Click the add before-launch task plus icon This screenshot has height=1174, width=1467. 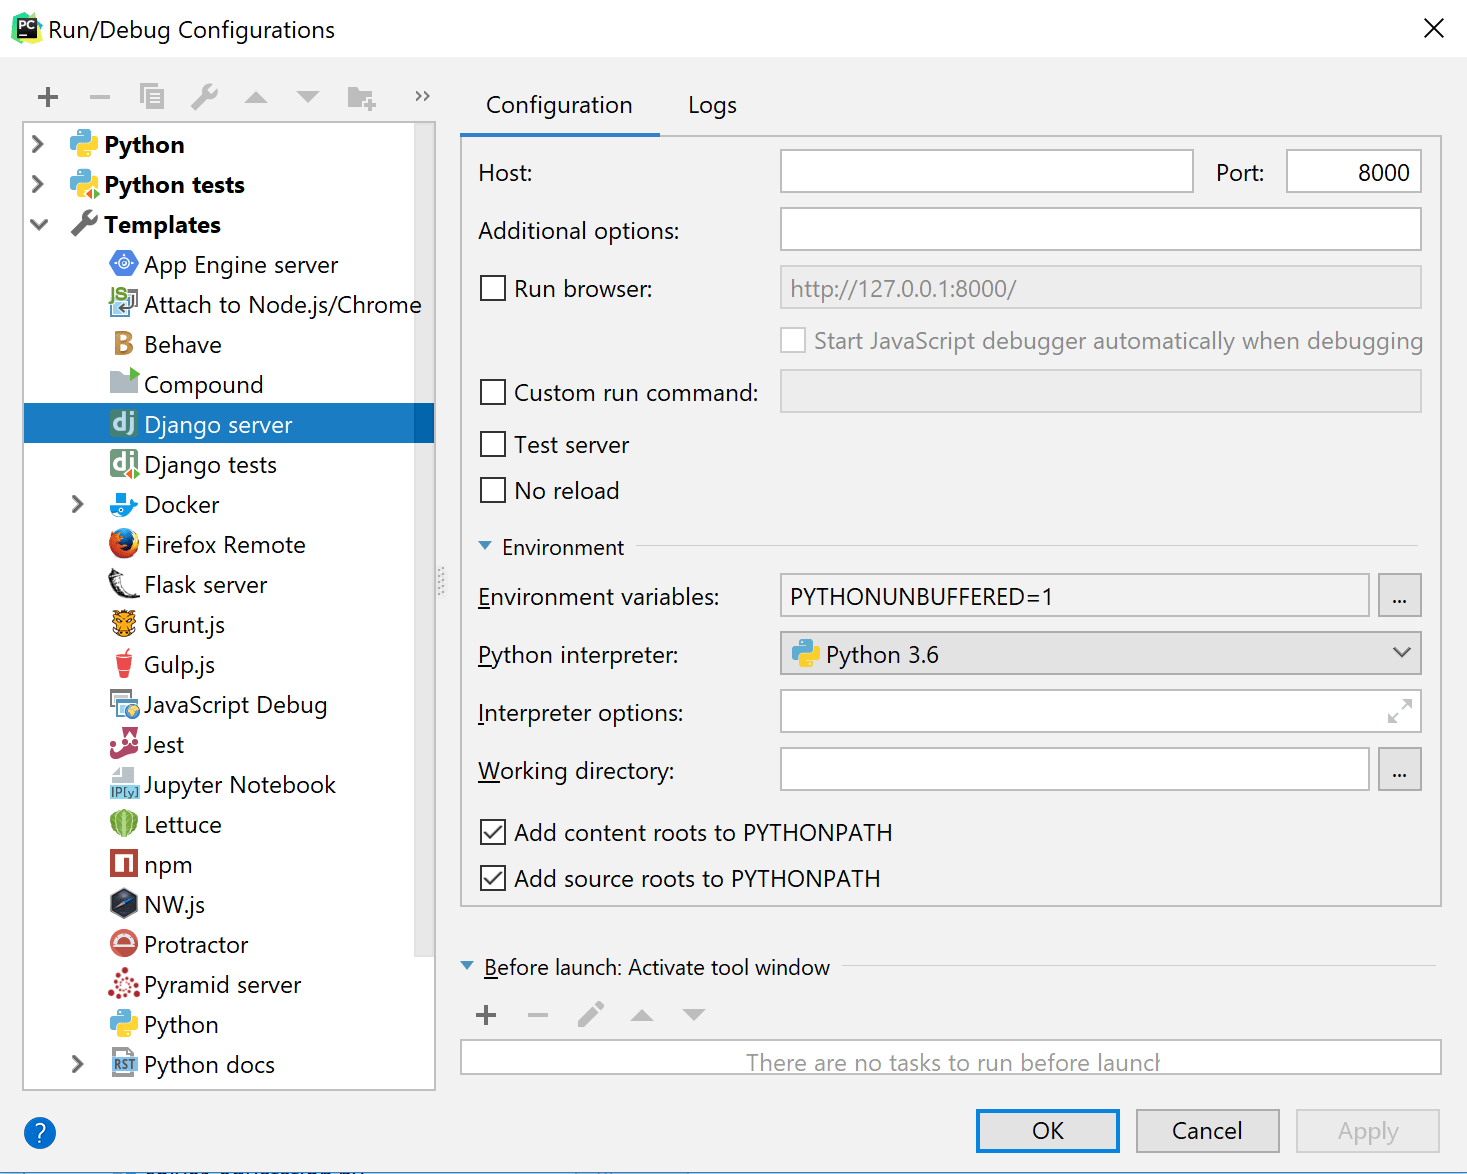pyautogui.click(x=486, y=1015)
